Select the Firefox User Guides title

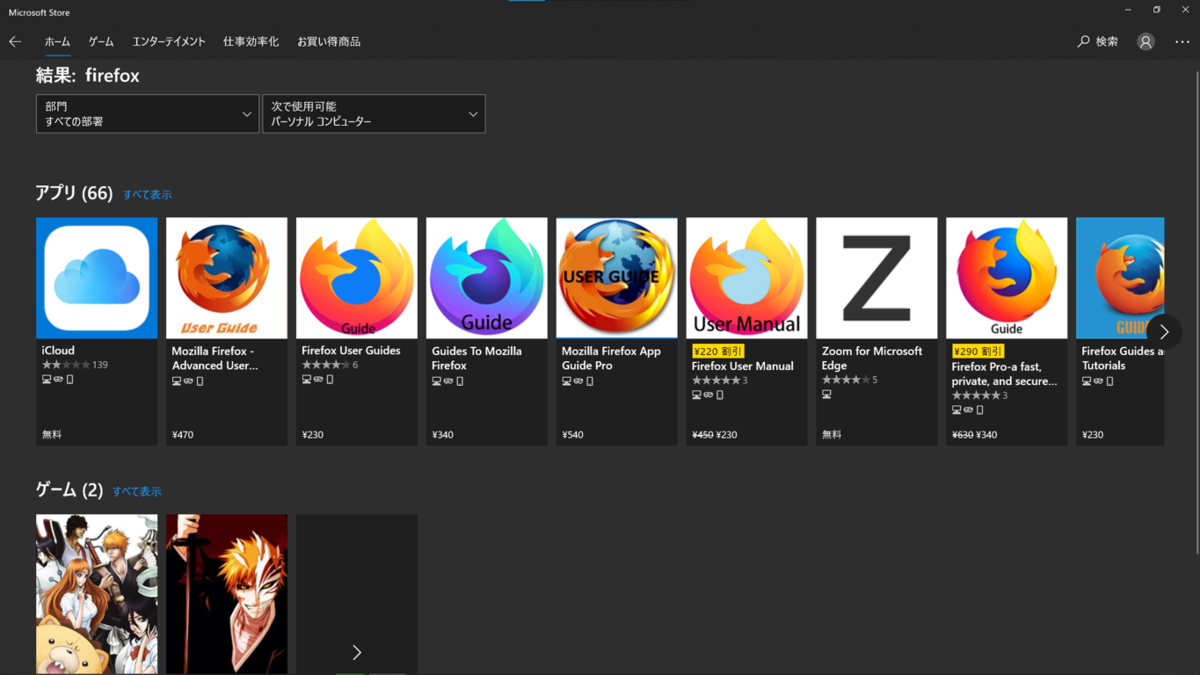click(x=351, y=351)
